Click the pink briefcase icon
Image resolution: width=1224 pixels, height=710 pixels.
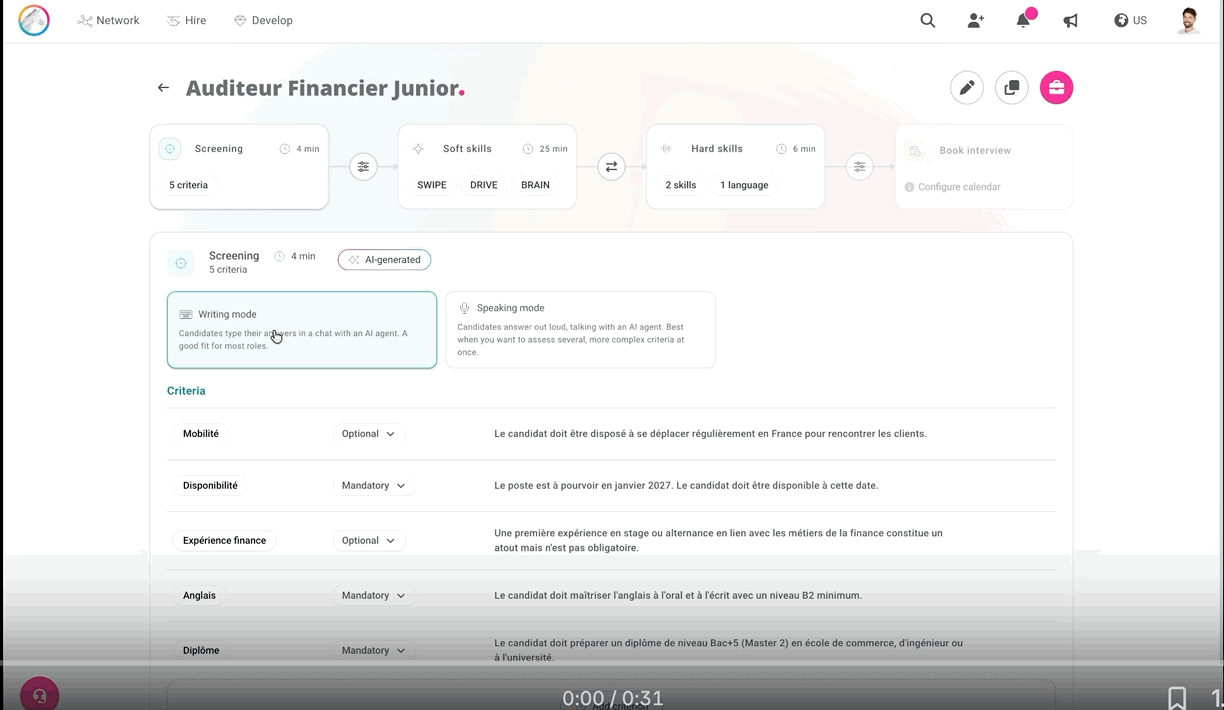point(1057,88)
